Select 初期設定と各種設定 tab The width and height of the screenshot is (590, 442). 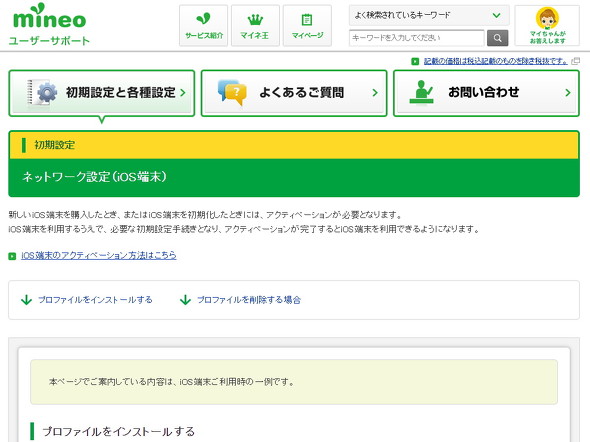coord(102,93)
